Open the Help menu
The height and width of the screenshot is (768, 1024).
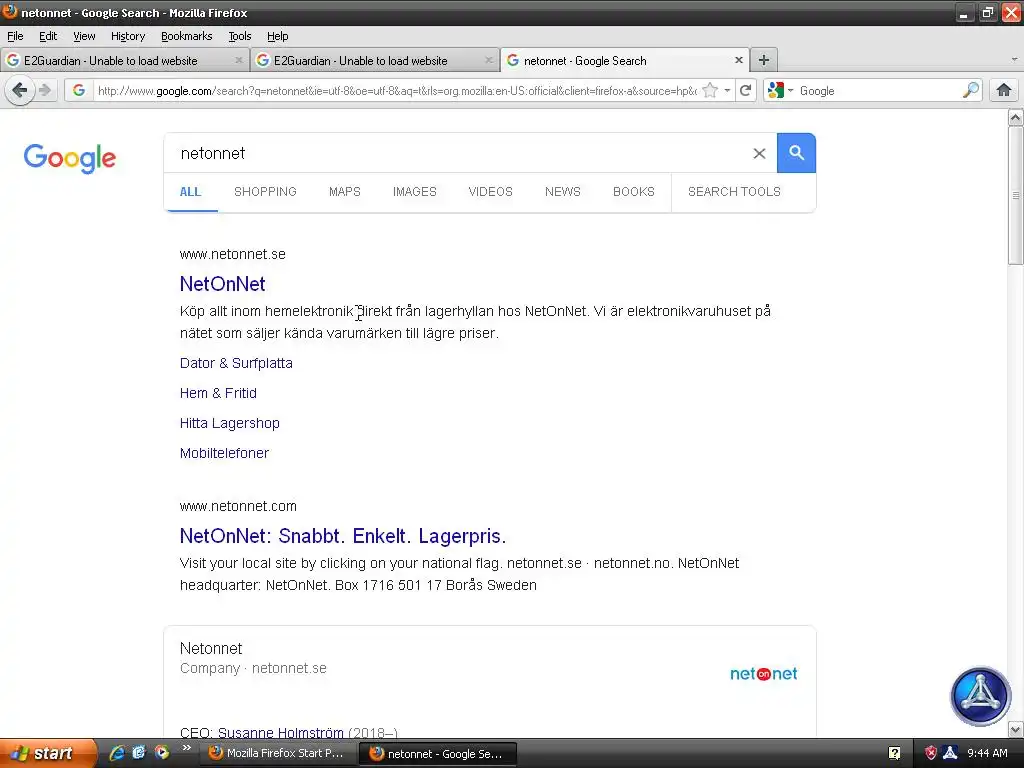tap(278, 36)
